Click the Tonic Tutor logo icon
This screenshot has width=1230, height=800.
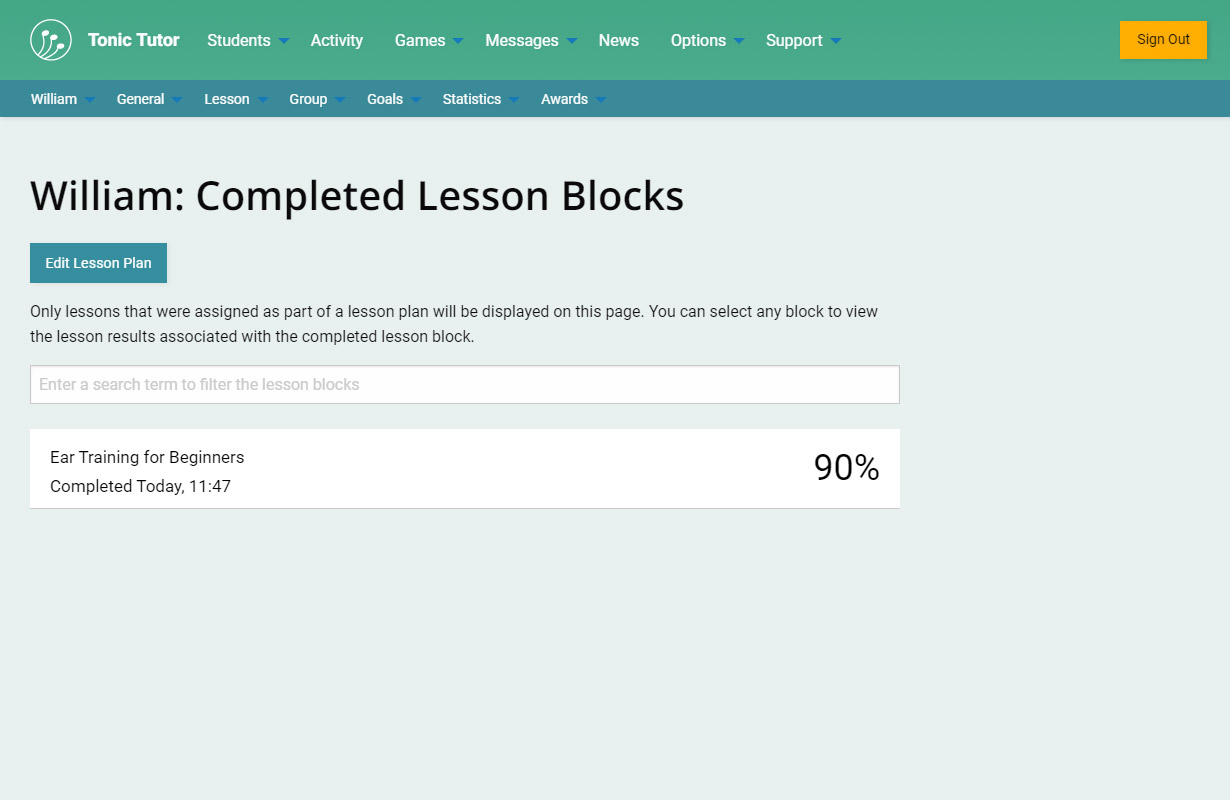pyautogui.click(x=51, y=40)
